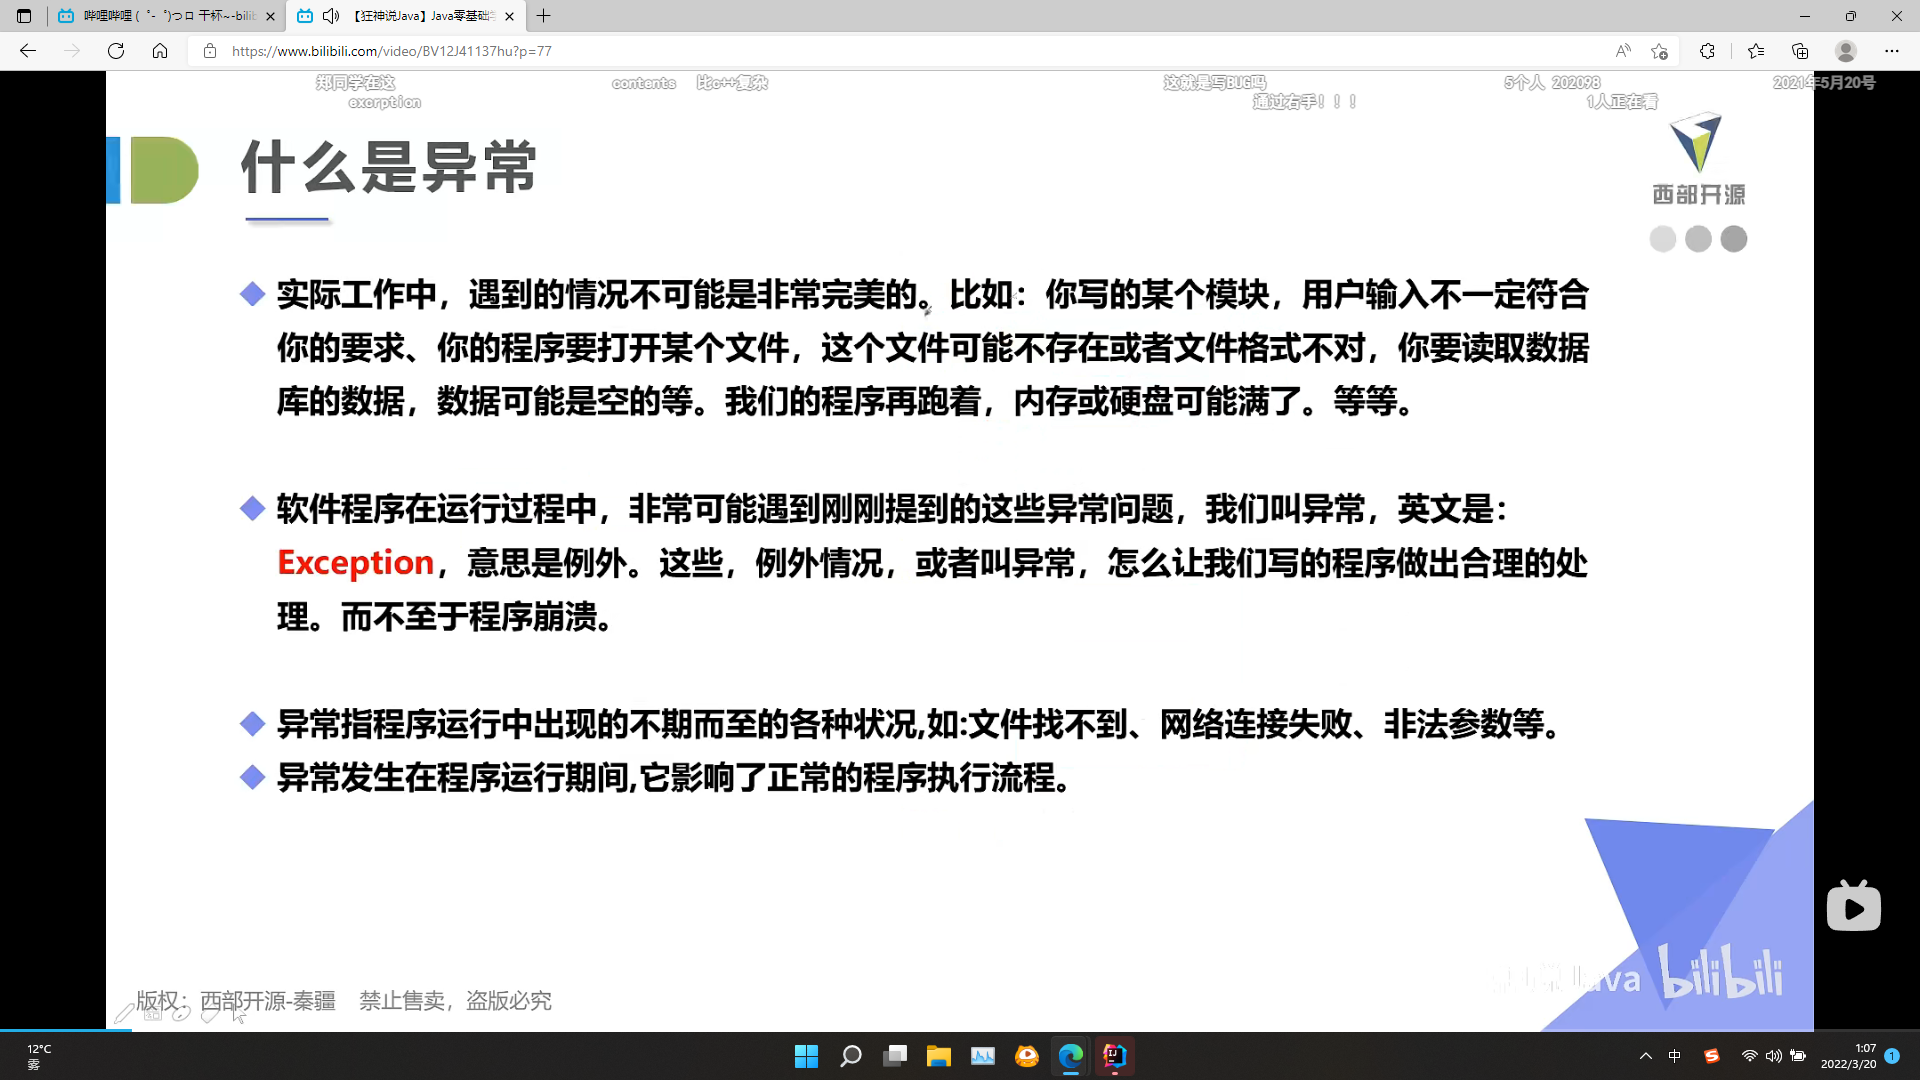Open the tab actions menu icon
This screenshot has width=1920, height=1080.
24,16
